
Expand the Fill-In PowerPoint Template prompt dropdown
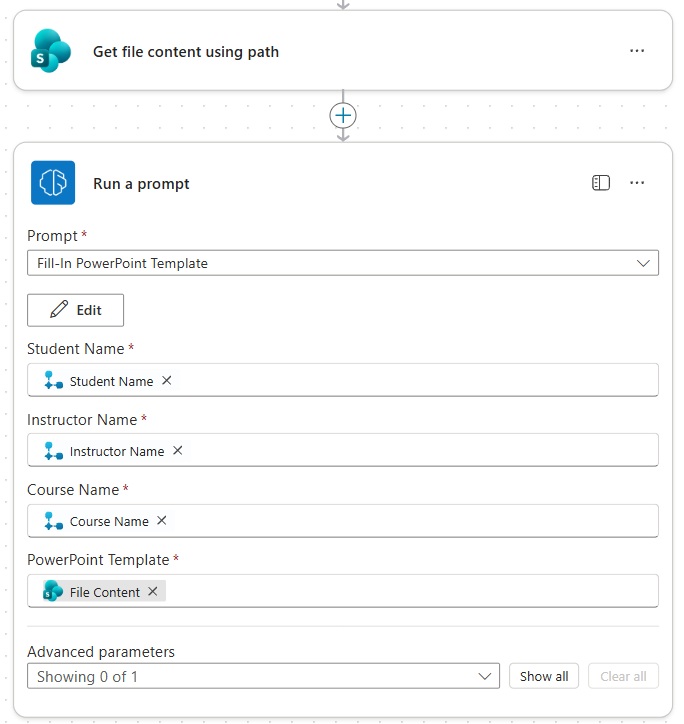pyautogui.click(x=643, y=263)
